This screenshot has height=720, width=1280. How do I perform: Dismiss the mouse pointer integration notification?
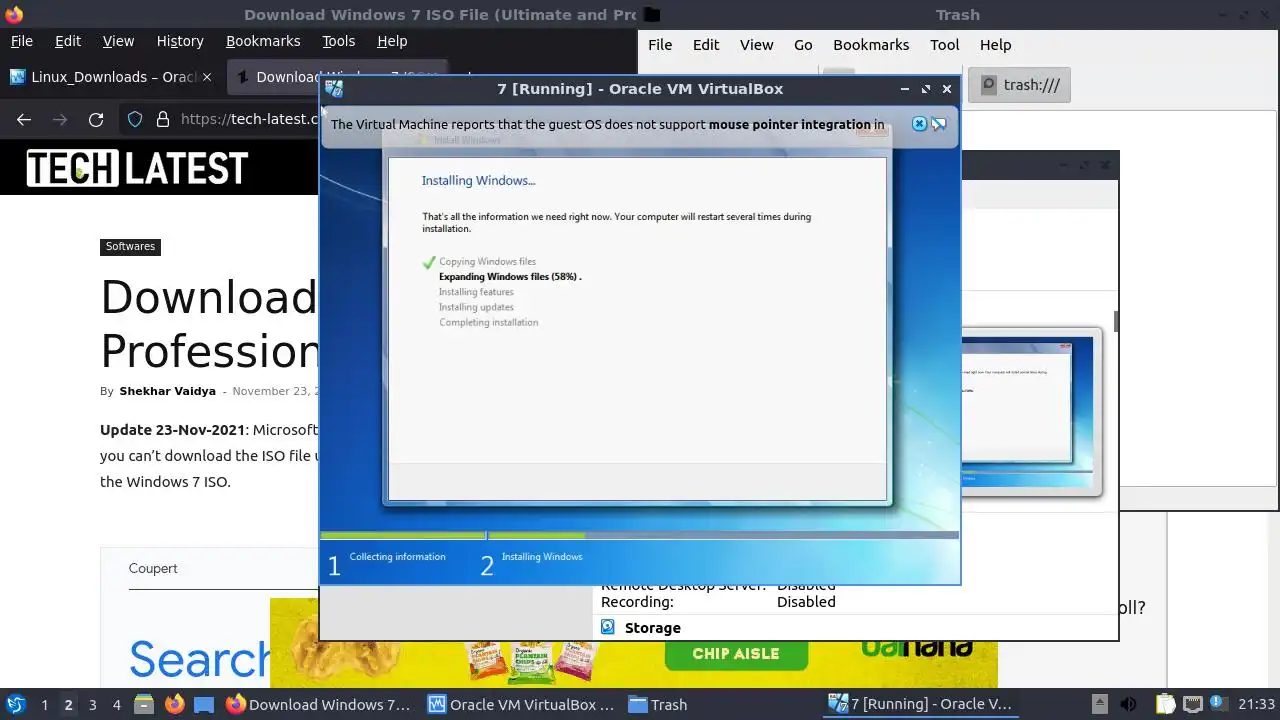click(919, 124)
